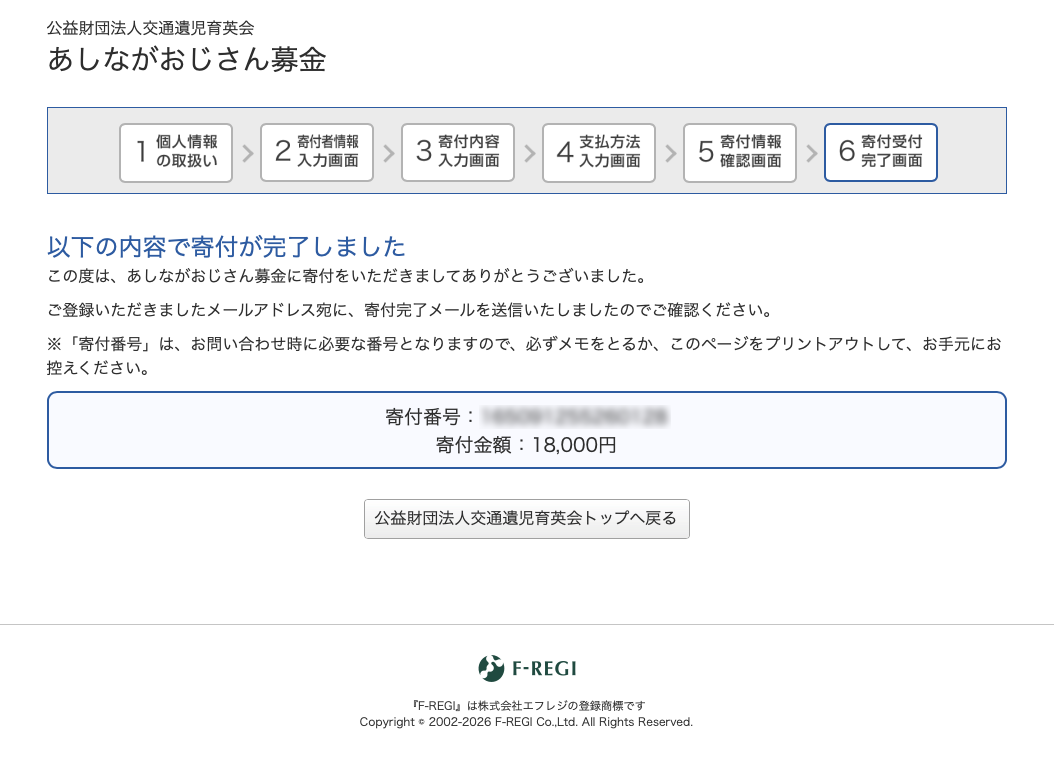This screenshot has width=1054, height=772.
Task: Select step 5 寄付情報確認画面
Action: (739, 153)
